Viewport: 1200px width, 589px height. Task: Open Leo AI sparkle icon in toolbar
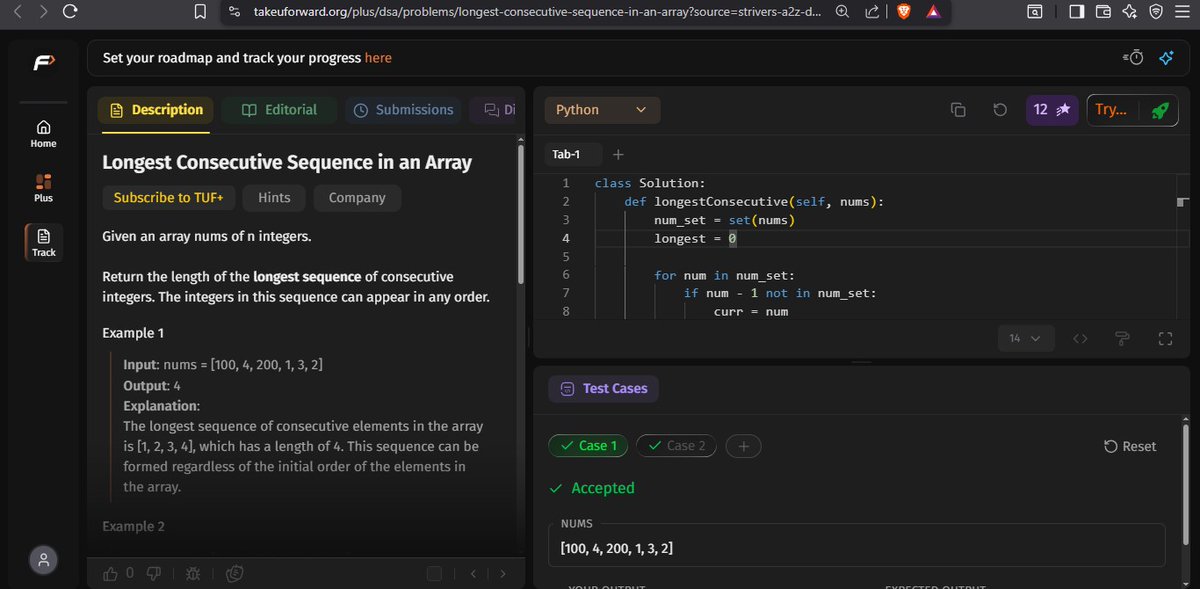pyautogui.click(x=1130, y=12)
